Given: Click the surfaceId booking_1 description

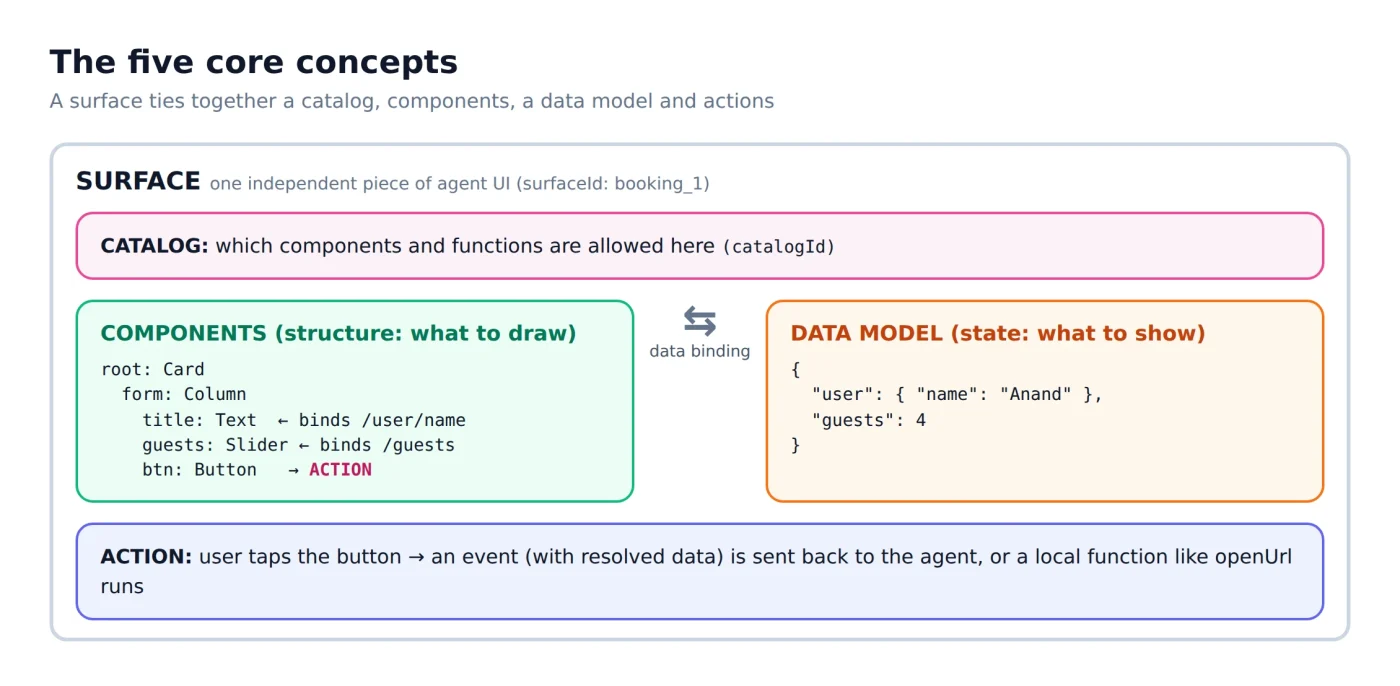Looking at the screenshot, I should point(460,184).
